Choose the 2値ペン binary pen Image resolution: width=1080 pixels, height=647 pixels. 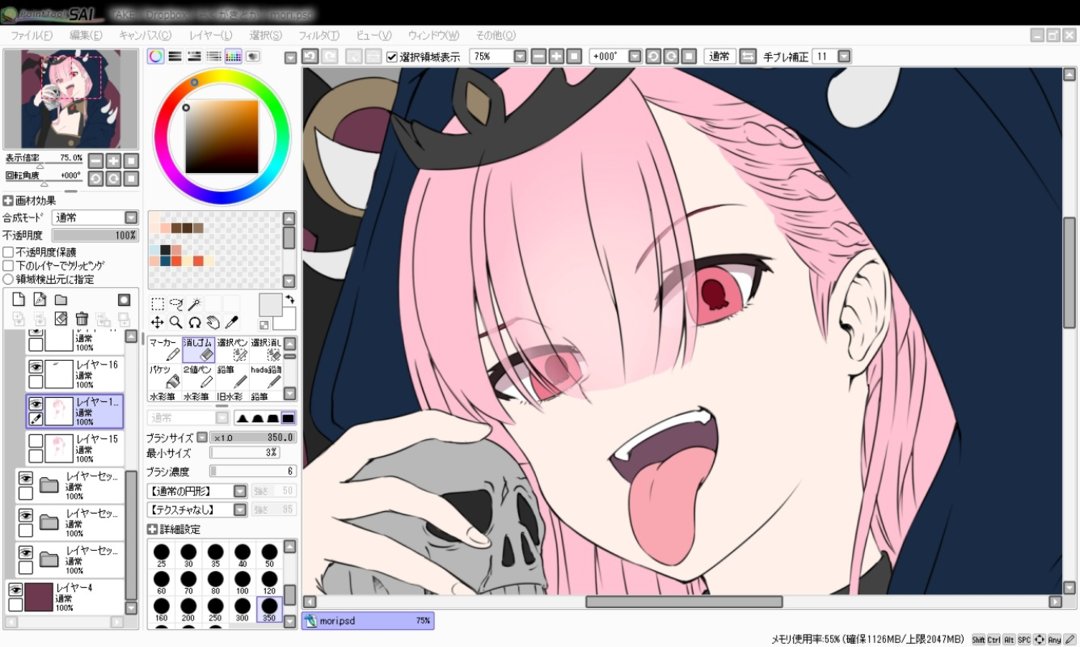click(198, 376)
